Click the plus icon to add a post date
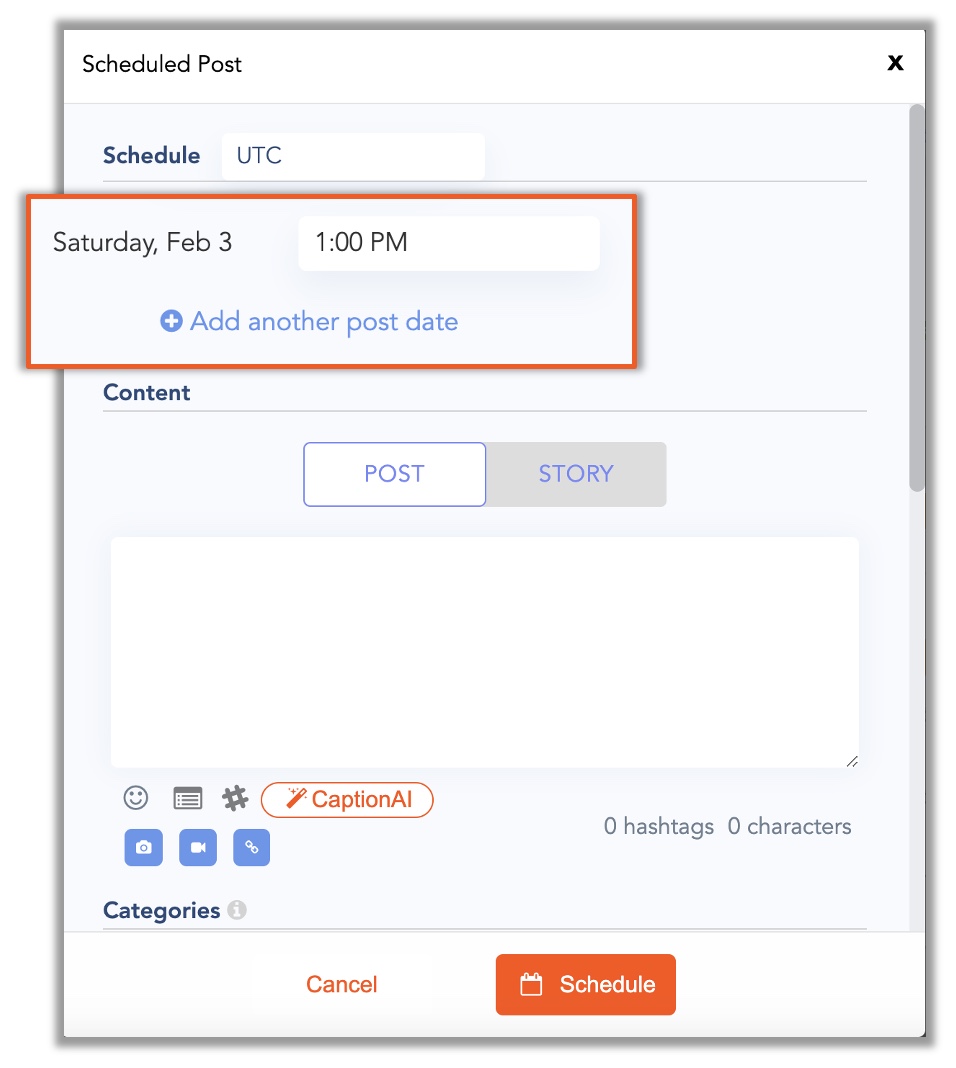The image size is (956, 1068). click(x=171, y=321)
